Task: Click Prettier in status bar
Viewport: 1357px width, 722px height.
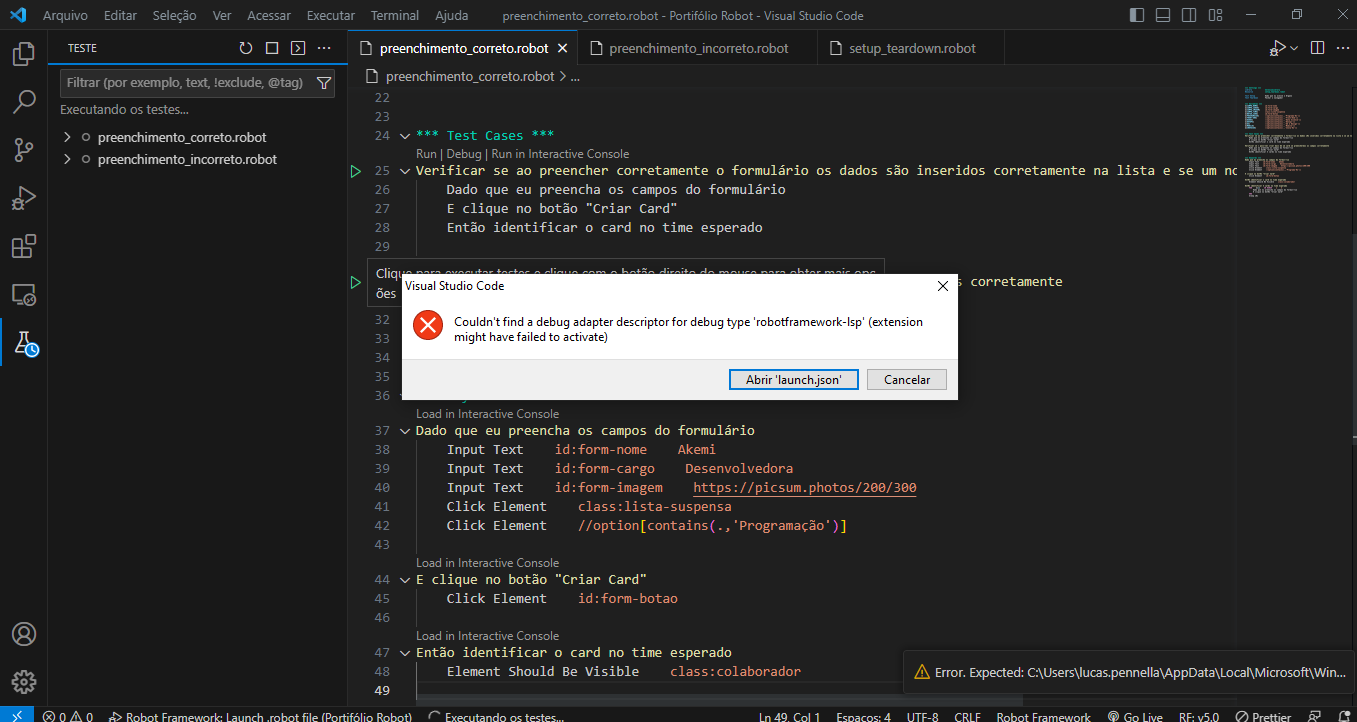Action: pos(1263,717)
